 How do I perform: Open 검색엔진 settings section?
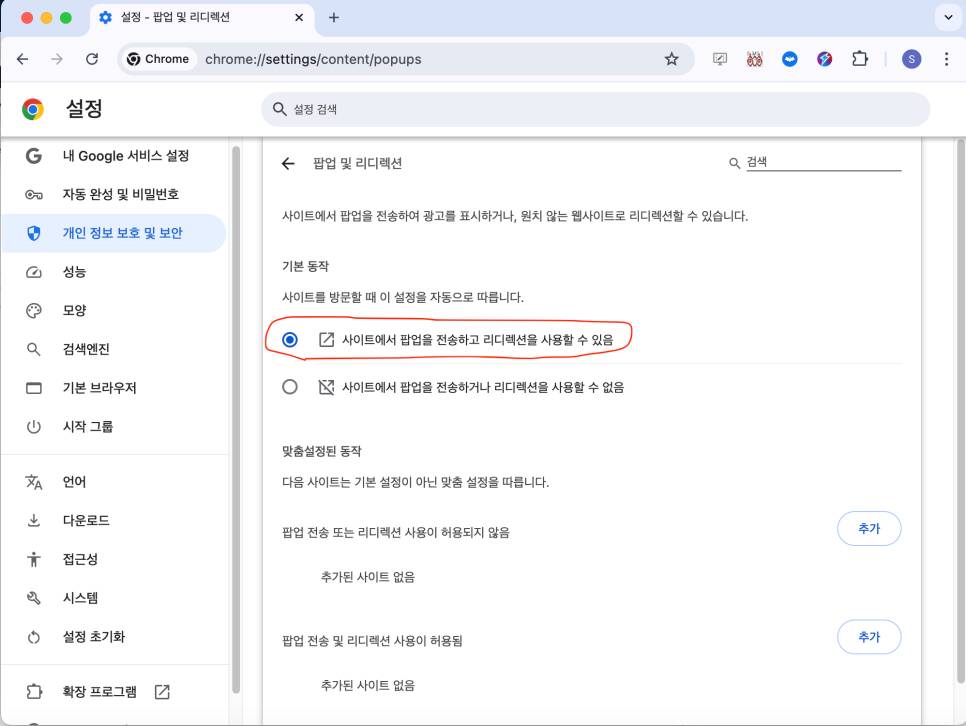coord(86,349)
